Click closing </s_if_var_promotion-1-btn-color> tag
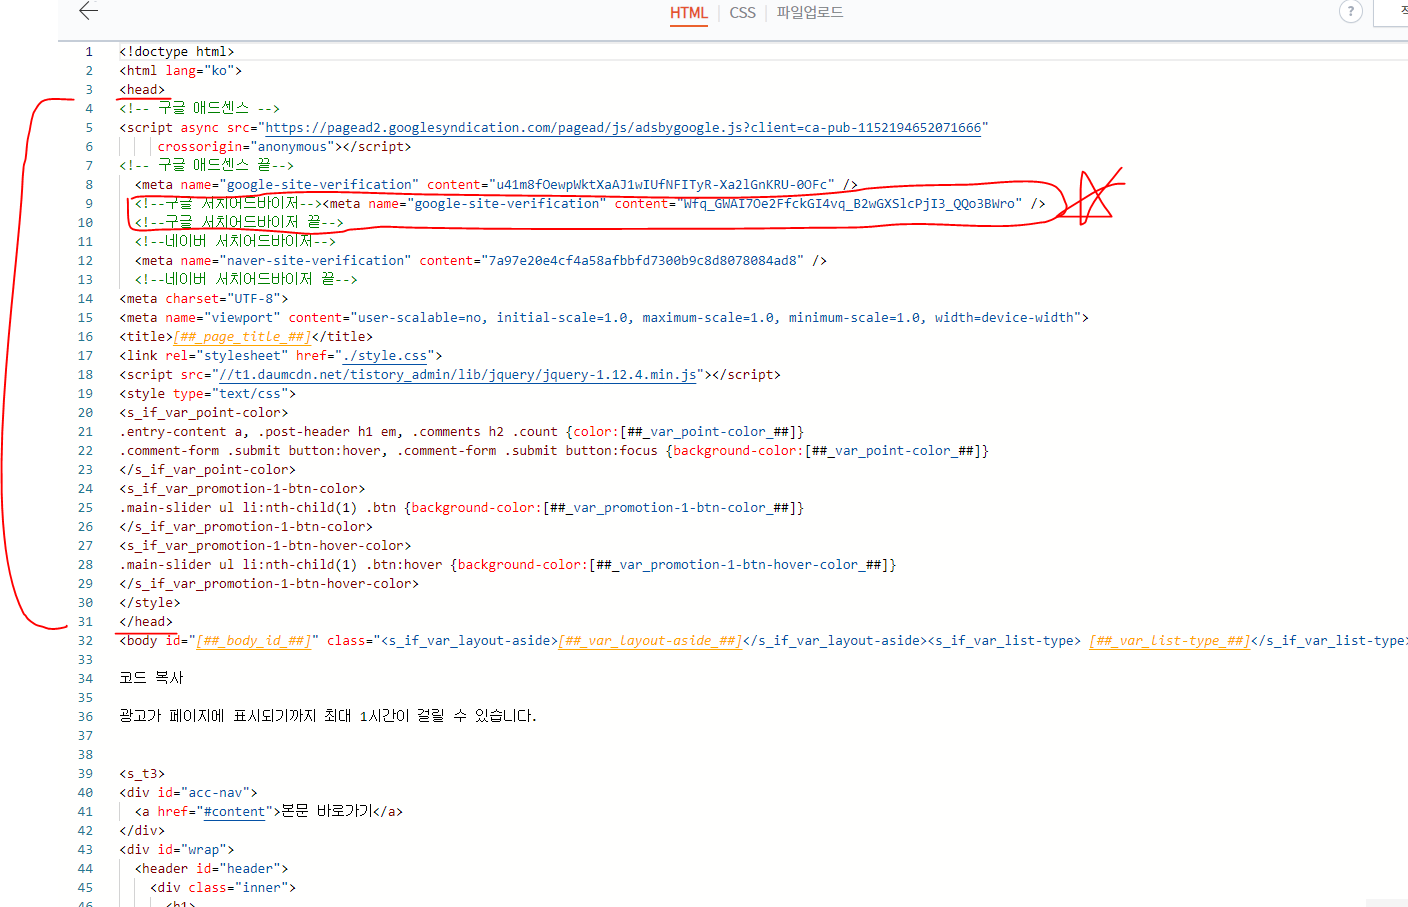1408x907 pixels. point(246,527)
